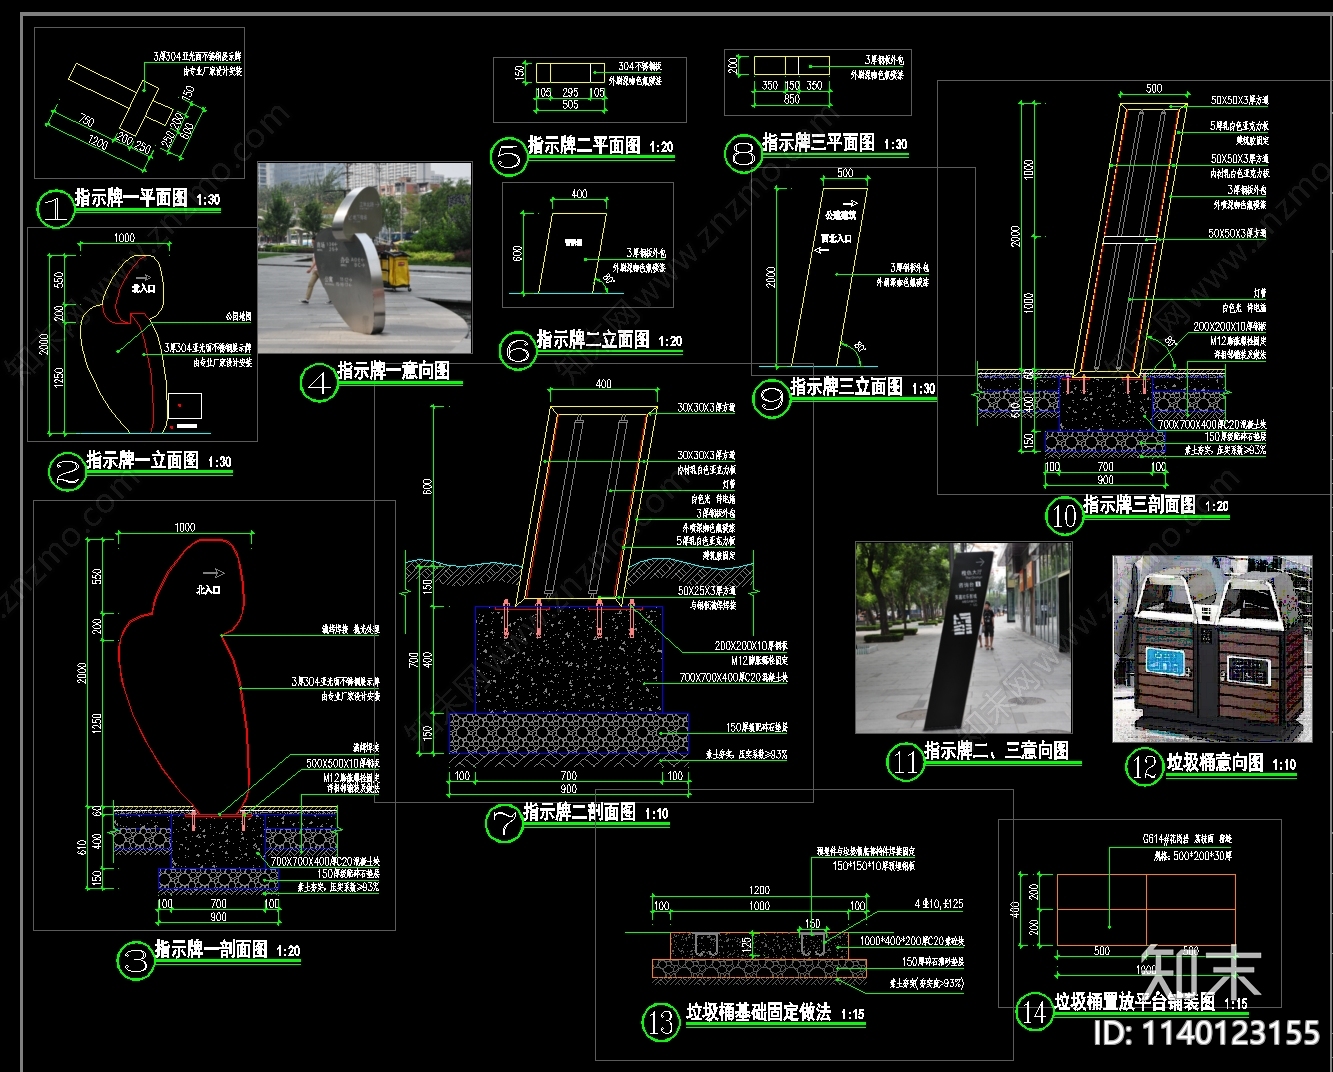Select title 指示牌一剖面图 1:20

[x=227, y=949]
